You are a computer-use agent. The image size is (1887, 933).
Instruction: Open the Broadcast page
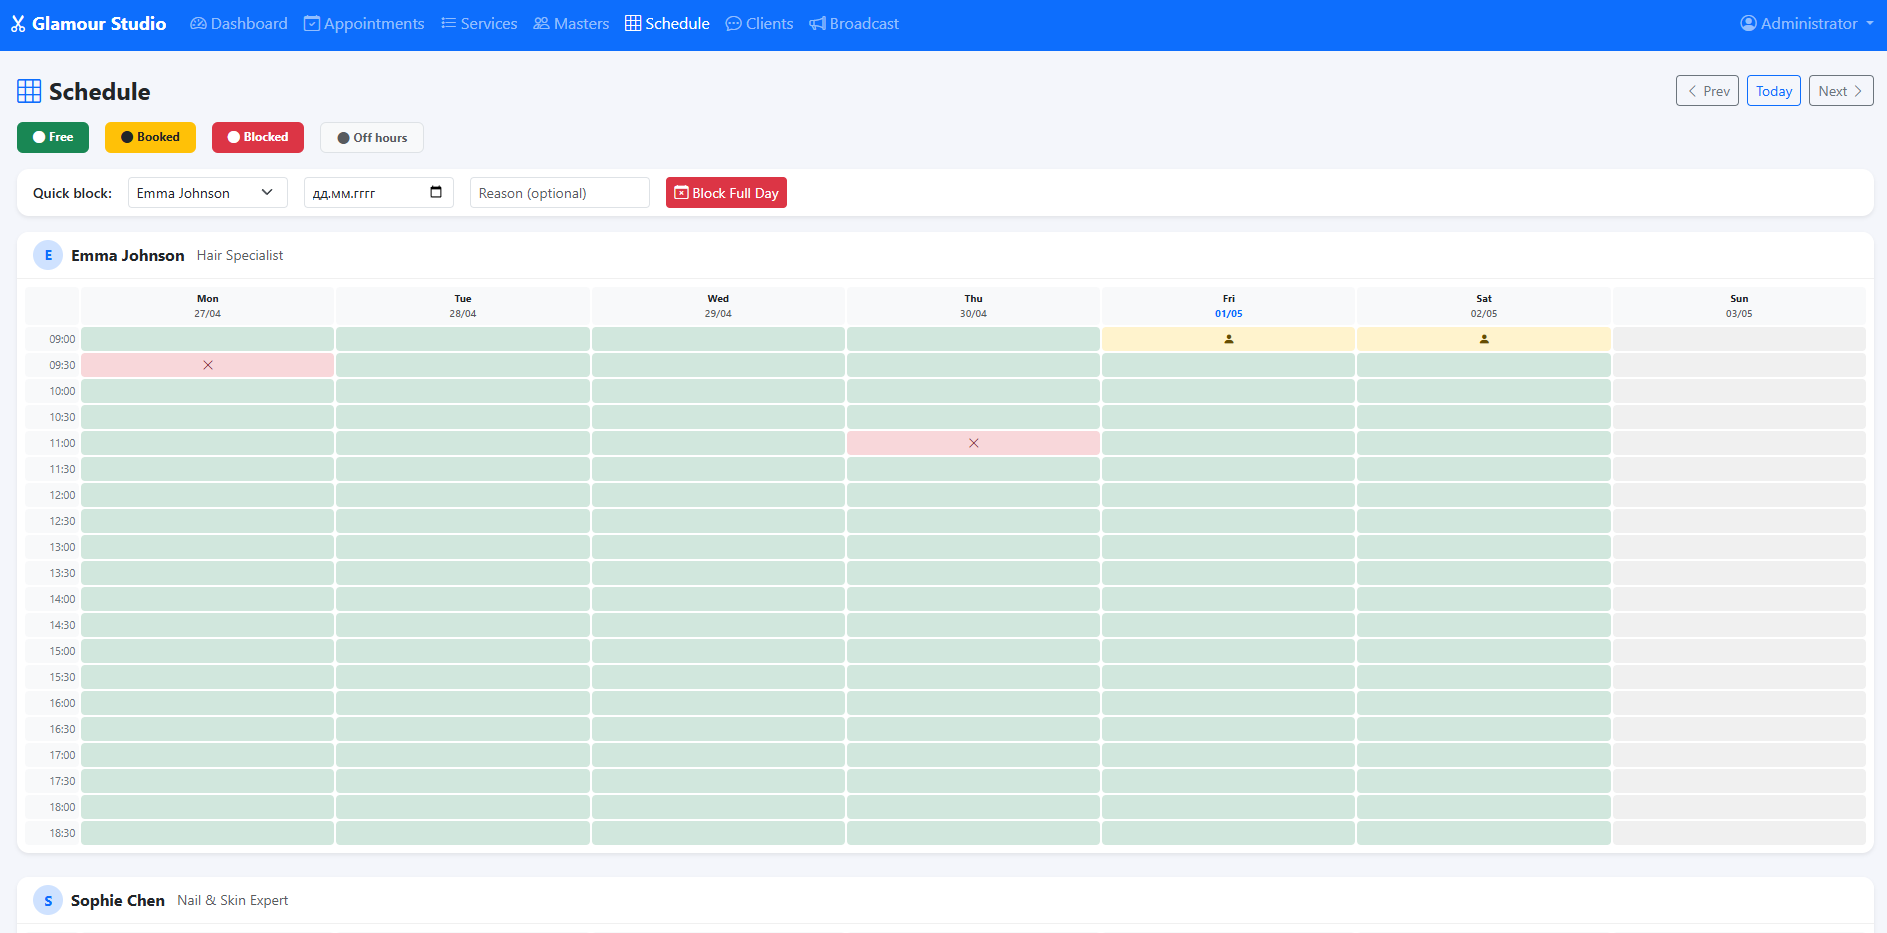click(x=854, y=24)
